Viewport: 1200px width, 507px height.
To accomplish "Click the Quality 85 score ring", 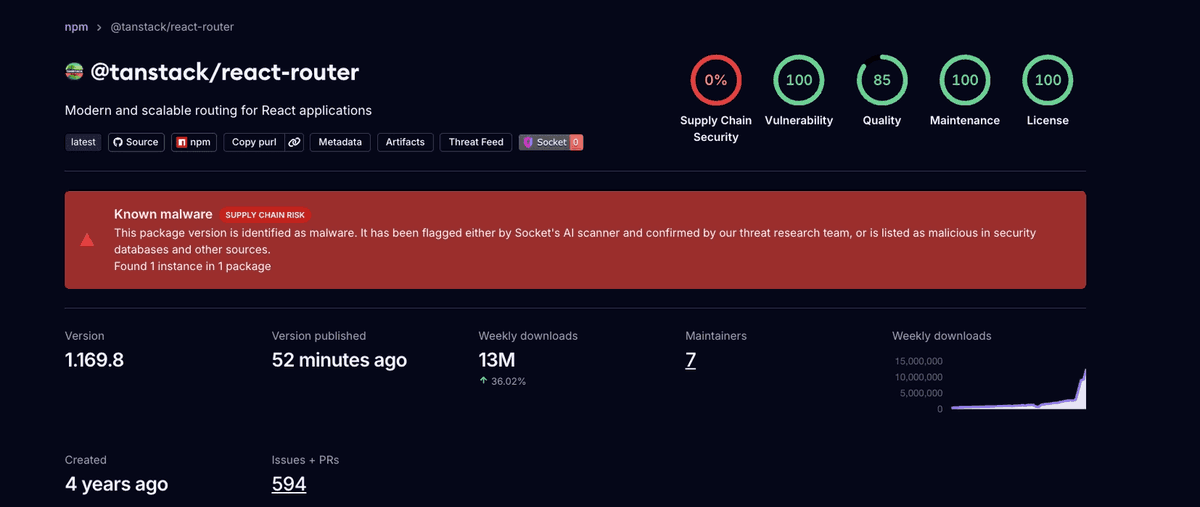I will pos(882,80).
